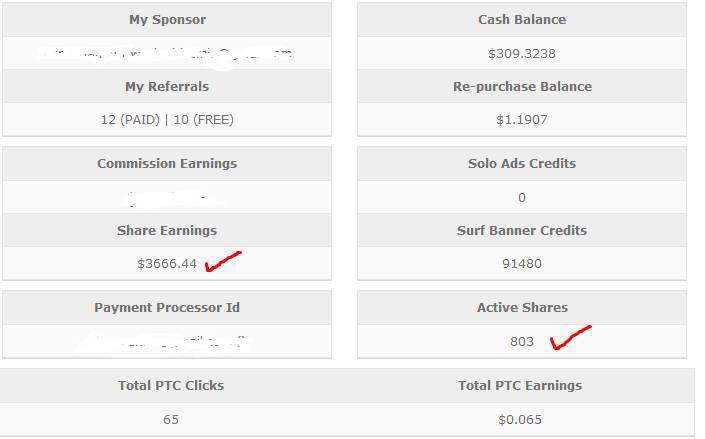
Task: Click the red checkmark beside Share Earnings
Action: point(223,262)
